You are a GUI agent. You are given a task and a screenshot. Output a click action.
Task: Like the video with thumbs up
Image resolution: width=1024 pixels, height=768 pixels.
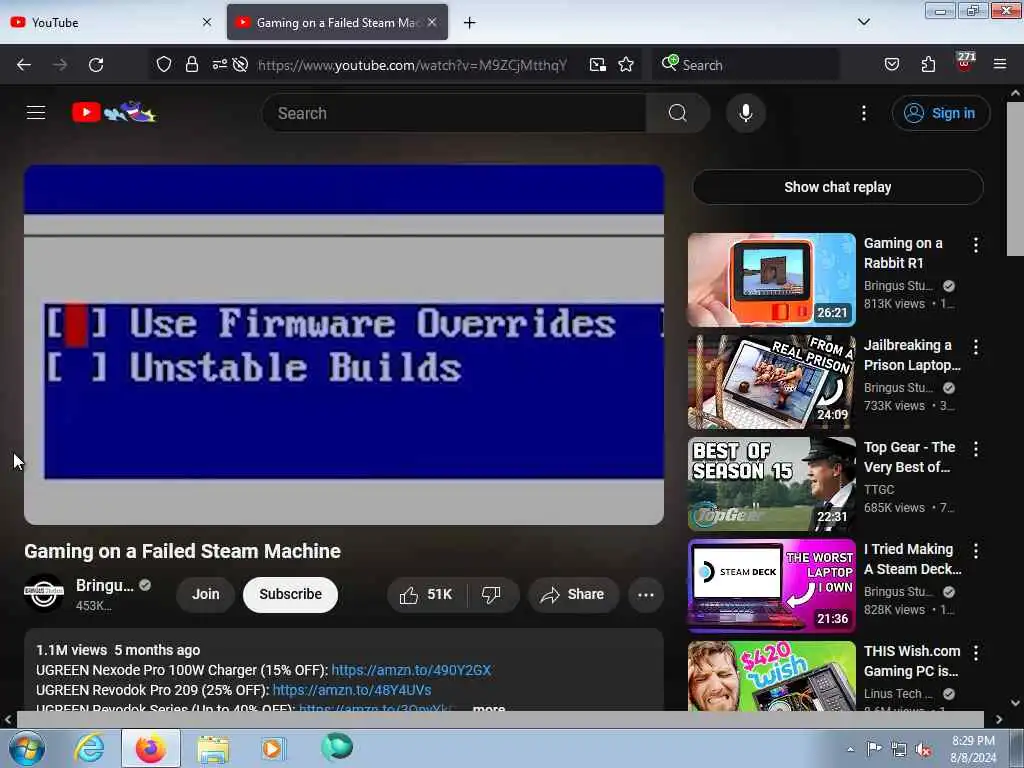click(427, 594)
